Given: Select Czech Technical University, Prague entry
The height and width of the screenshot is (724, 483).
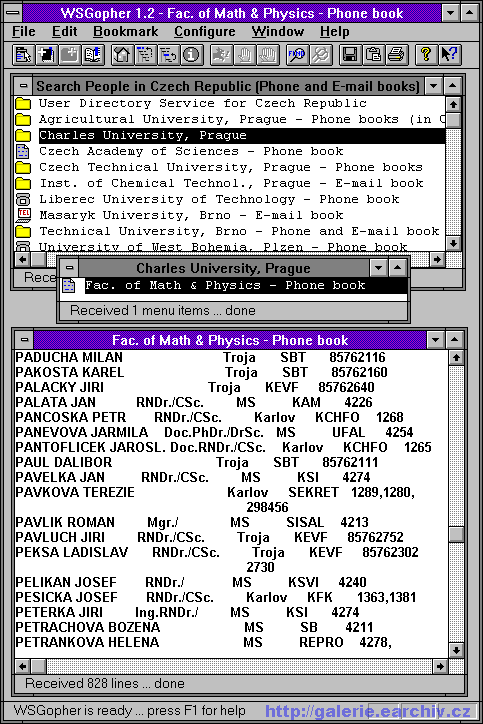Looking at the screenshot, I should tap(230, 167).
